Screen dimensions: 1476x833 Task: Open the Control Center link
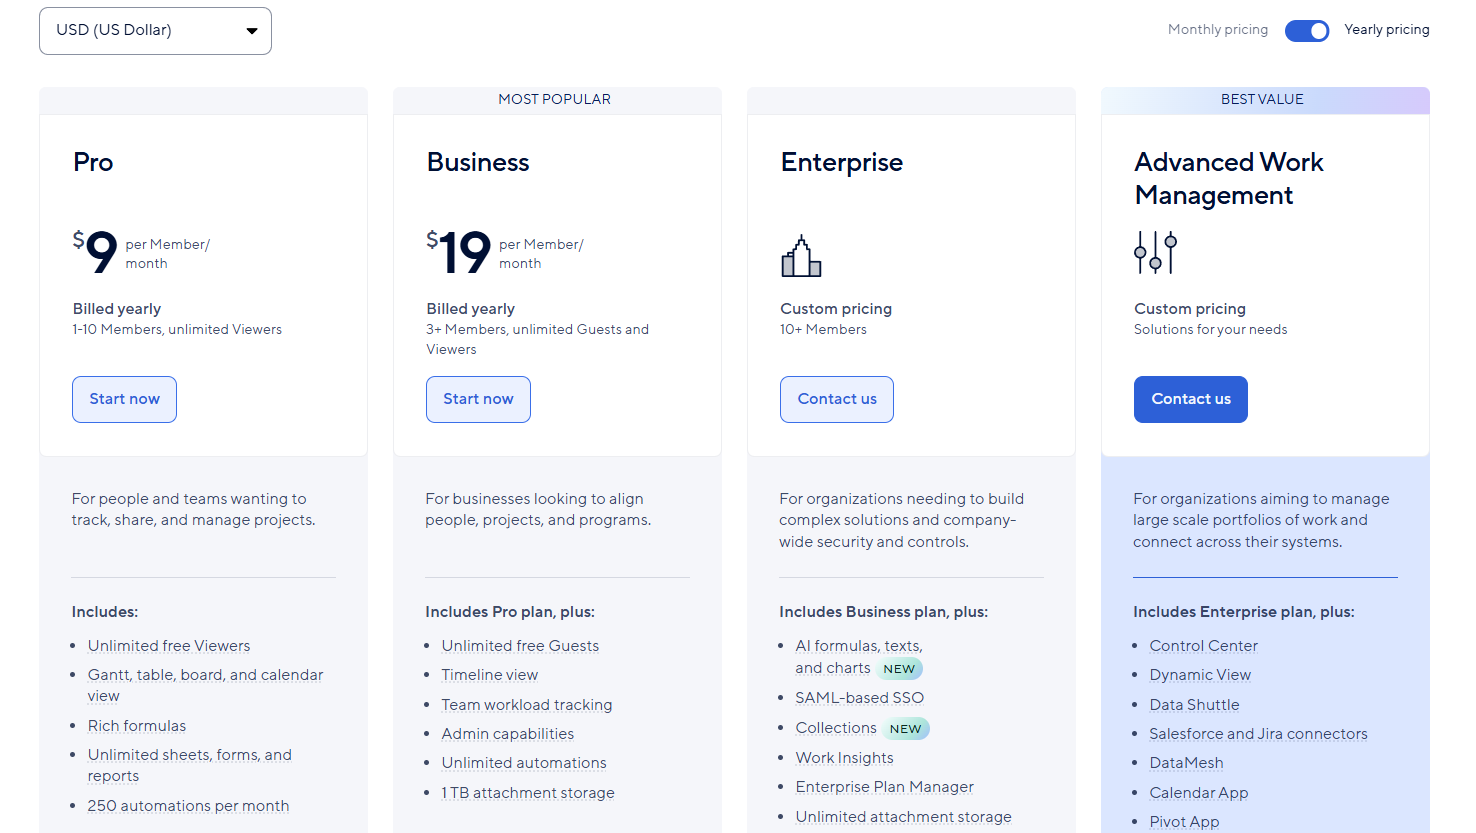[x=1203, y=645]
